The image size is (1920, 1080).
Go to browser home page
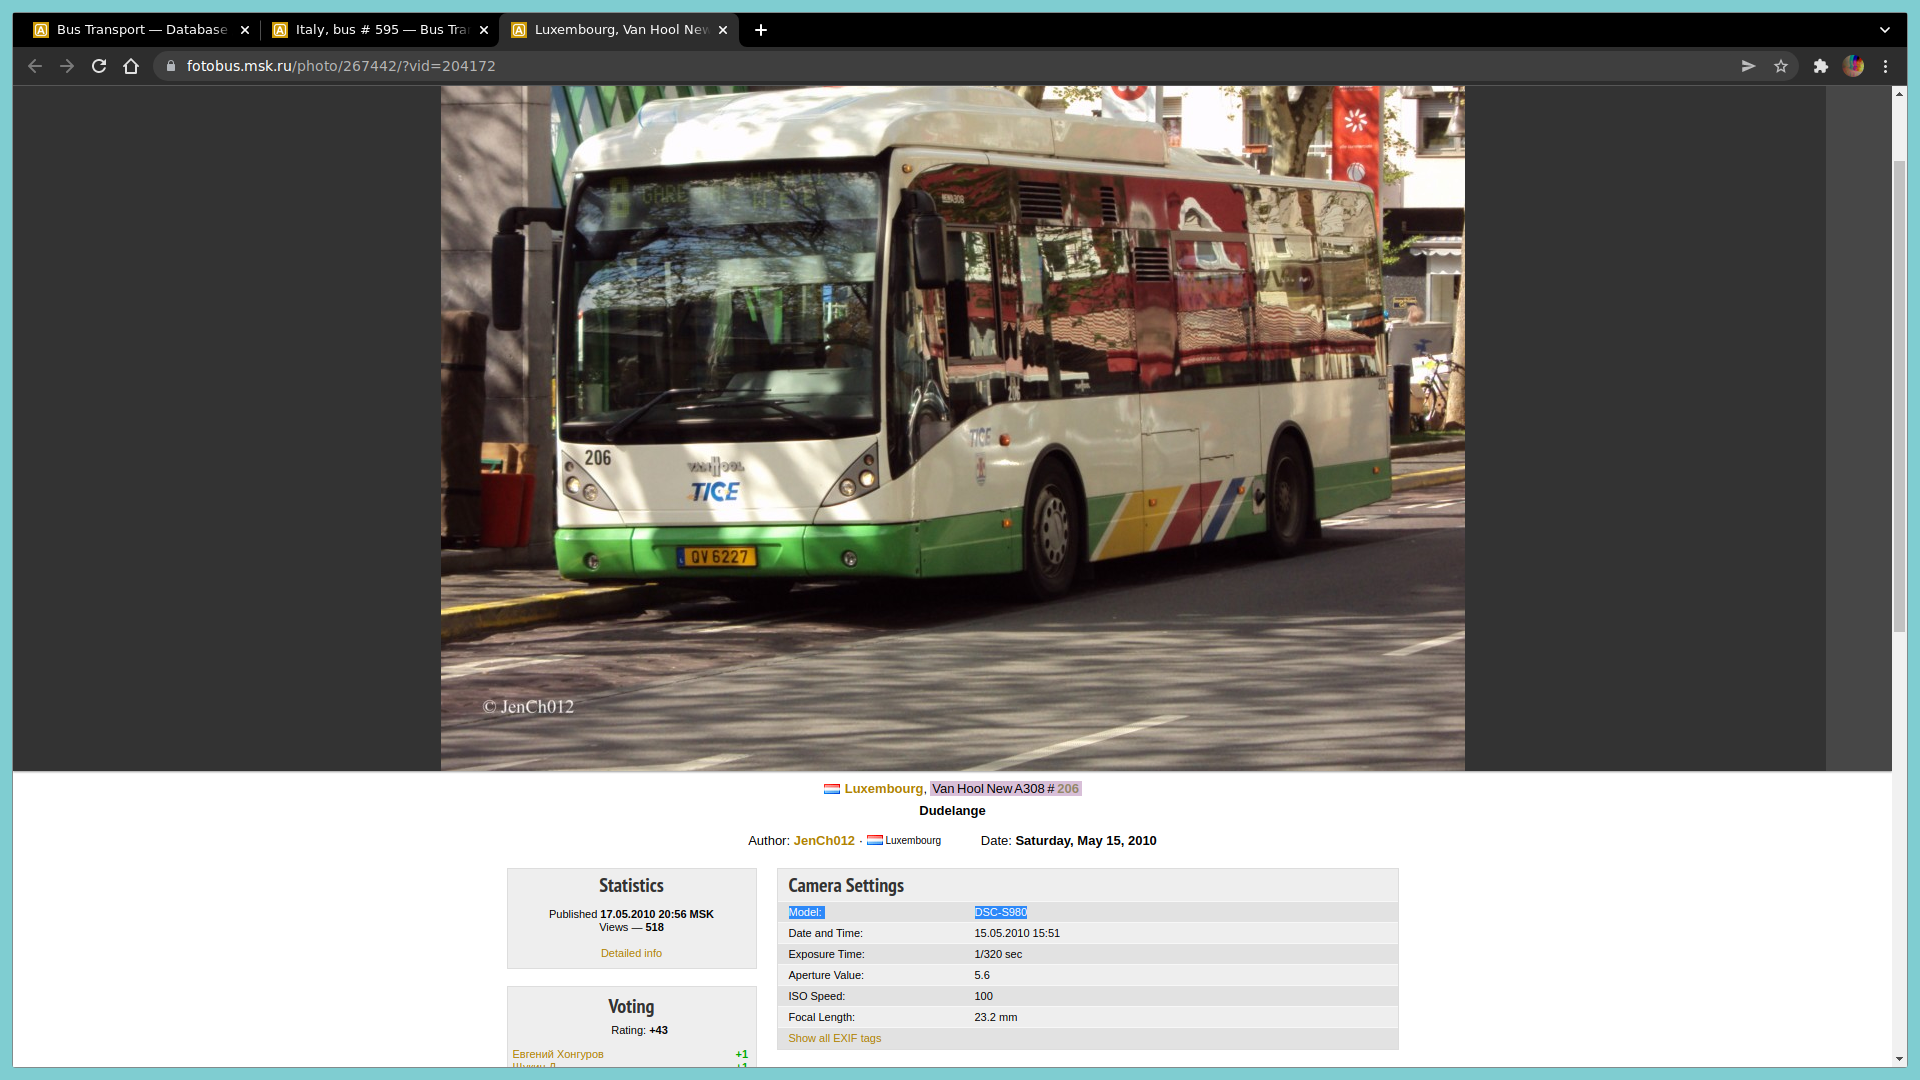(131, 66)
